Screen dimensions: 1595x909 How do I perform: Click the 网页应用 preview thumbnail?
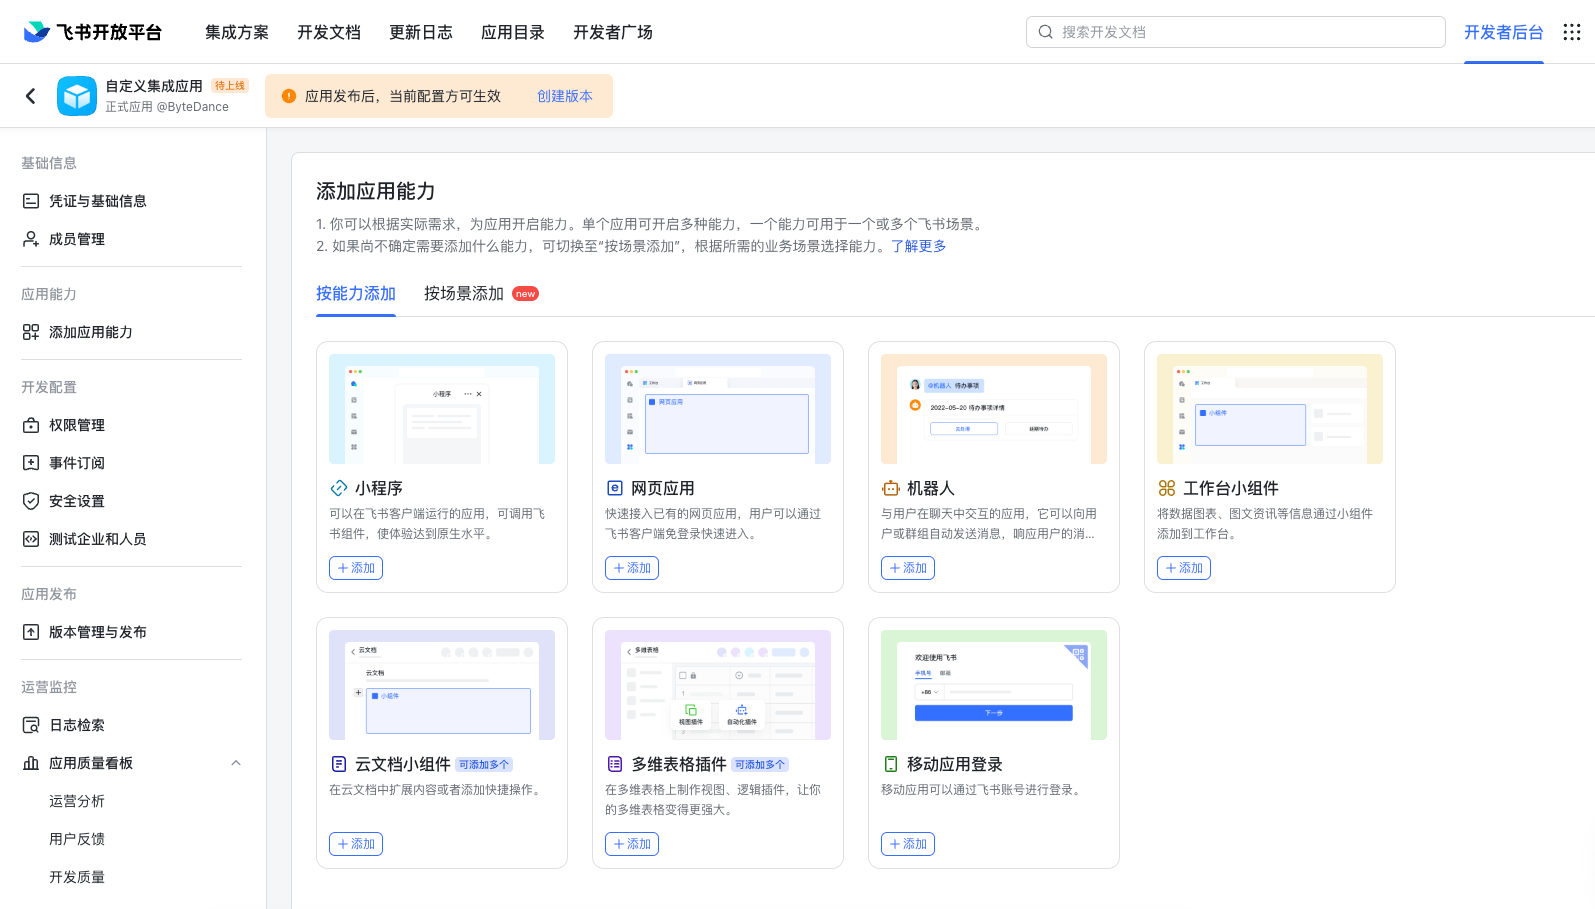(717, 409)
